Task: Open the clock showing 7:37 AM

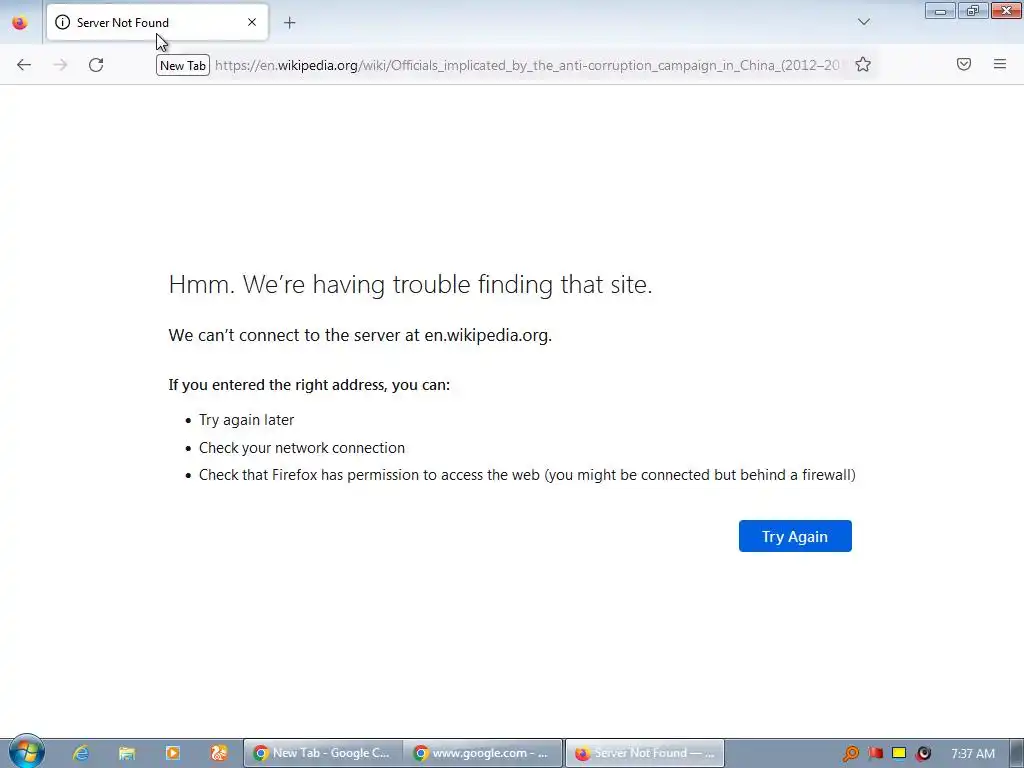Action: 973,754
